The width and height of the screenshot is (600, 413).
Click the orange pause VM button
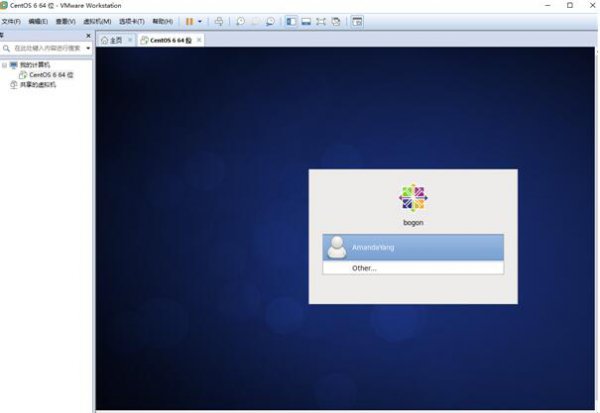pyautogui.click(x=189, y=21)
